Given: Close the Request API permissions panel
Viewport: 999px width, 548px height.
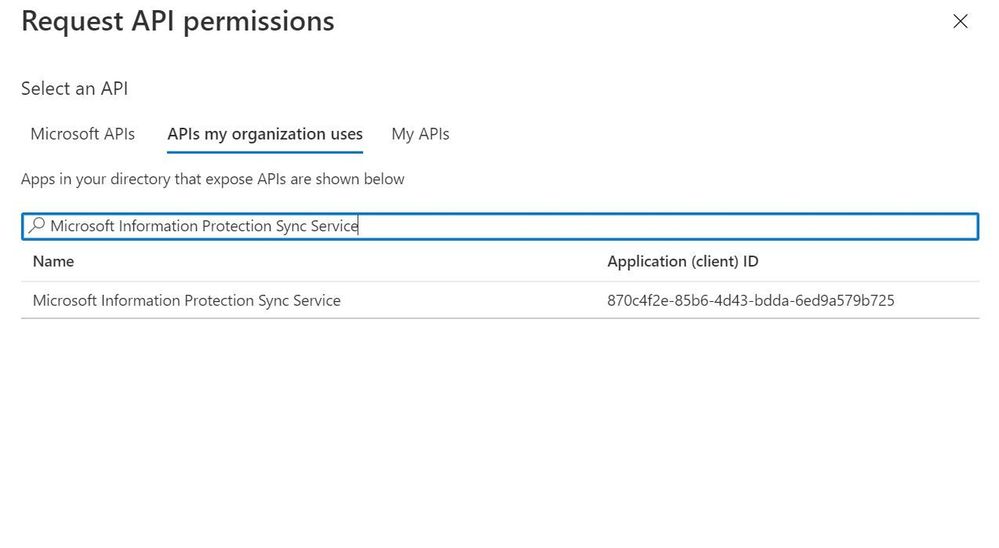Looking at the screenshot, I should (x=960, y=21).
